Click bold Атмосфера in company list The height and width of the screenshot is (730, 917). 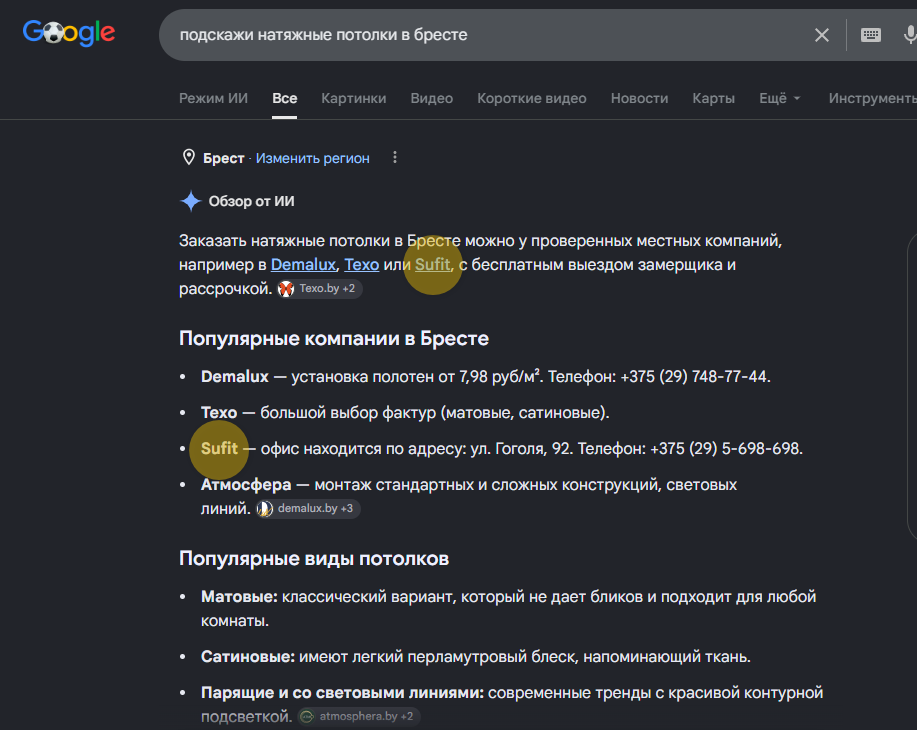246,485
